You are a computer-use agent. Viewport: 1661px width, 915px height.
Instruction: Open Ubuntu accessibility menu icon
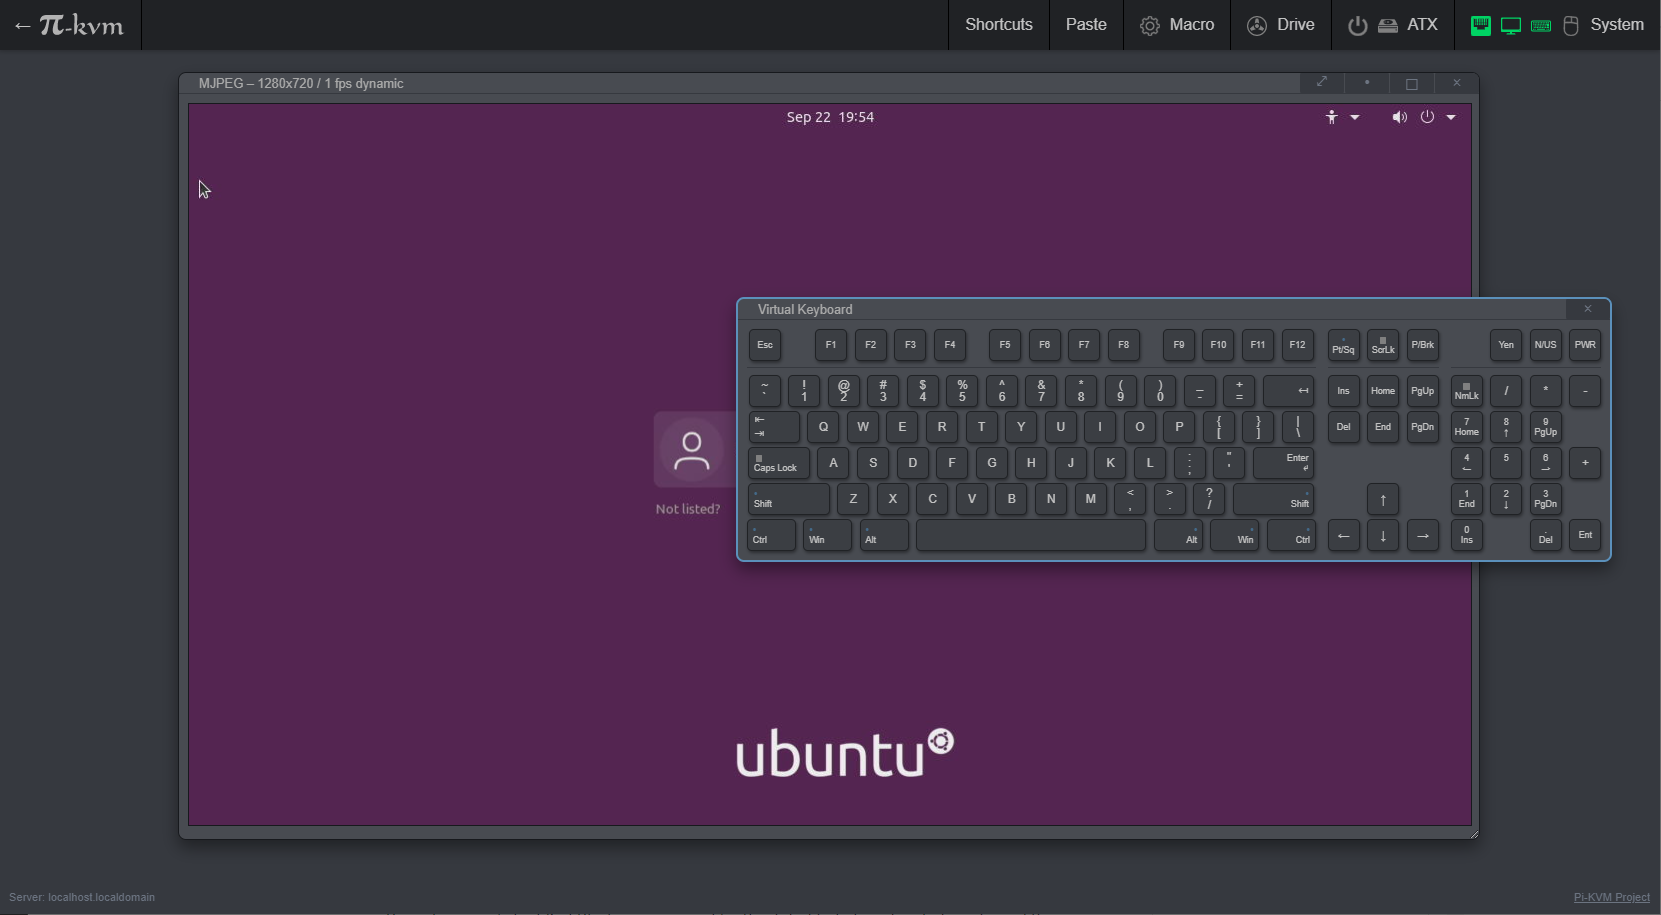[x=1331, y=117]
